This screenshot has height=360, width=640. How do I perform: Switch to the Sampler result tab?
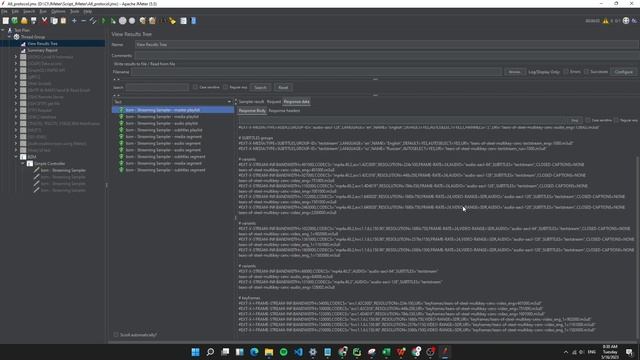(x=251, y=102)
